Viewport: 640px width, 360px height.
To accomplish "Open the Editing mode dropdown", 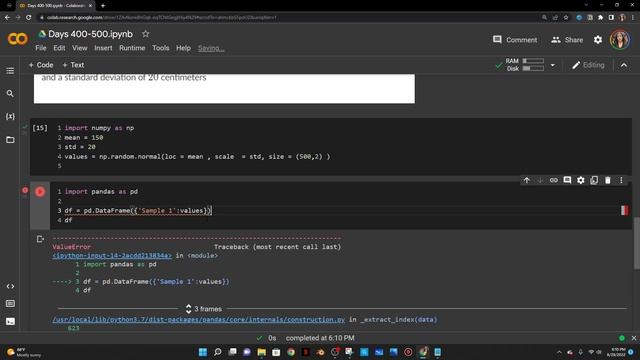I will point(588,65).
